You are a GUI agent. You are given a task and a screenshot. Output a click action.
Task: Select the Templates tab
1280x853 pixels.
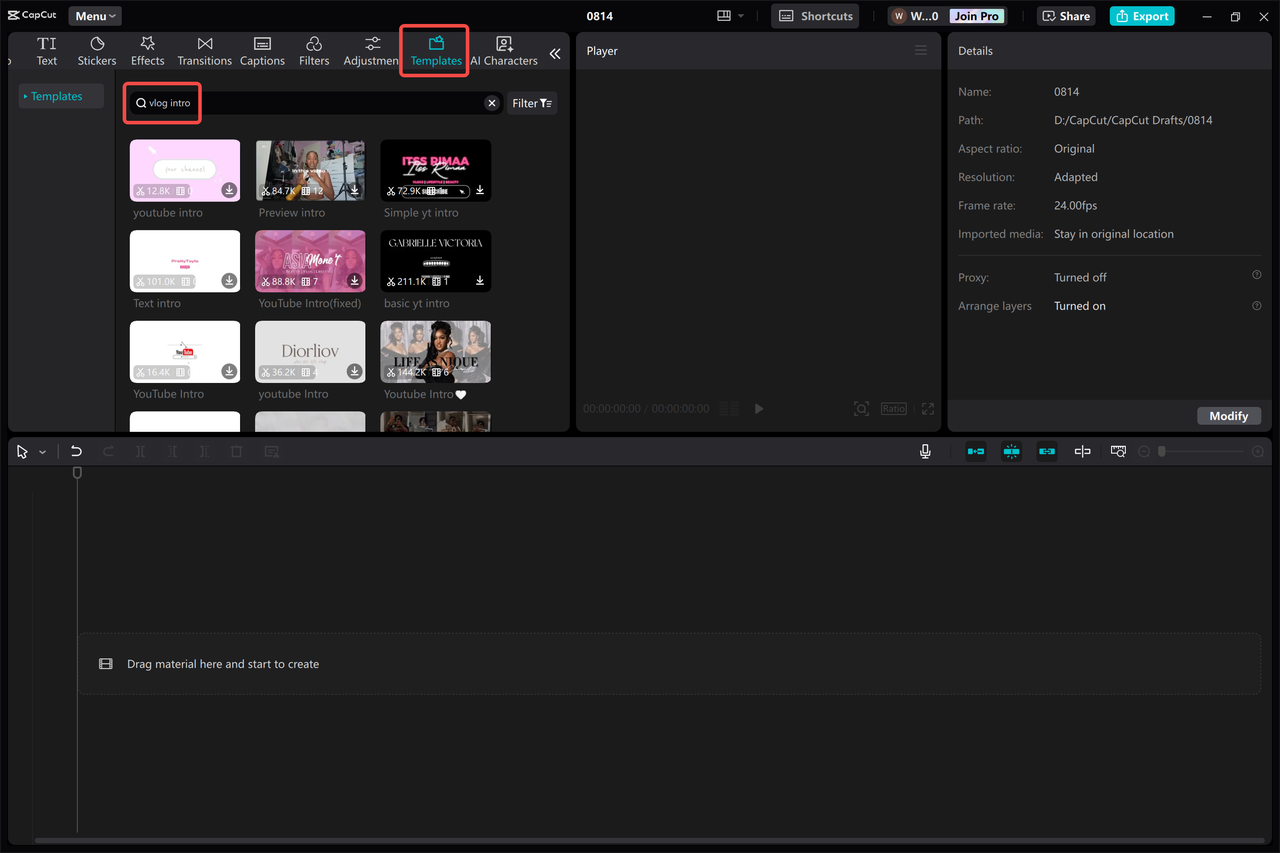pyautogui.click(x=436, y=51)
